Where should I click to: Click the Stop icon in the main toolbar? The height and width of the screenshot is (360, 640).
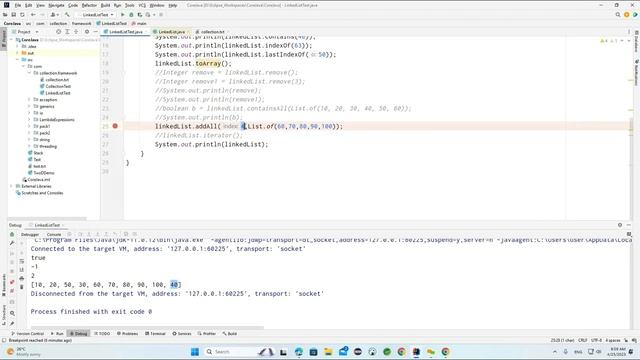coord(161,15)
